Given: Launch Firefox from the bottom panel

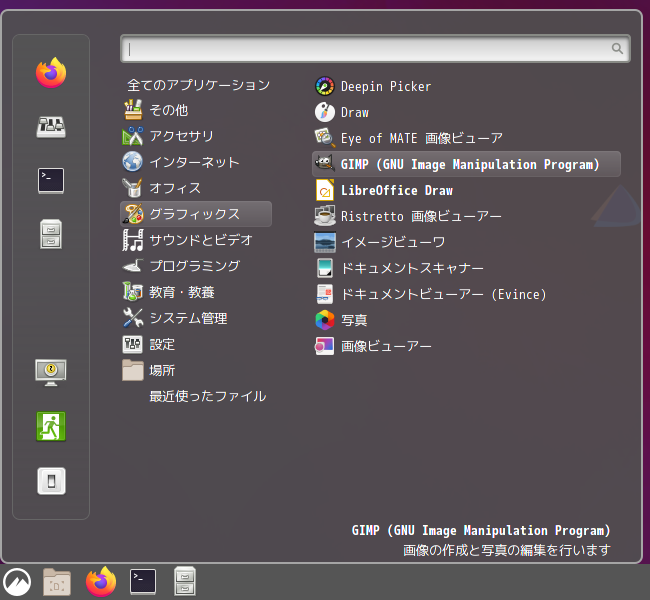Looking at the screenshot, I should click(x=101, y=582).
